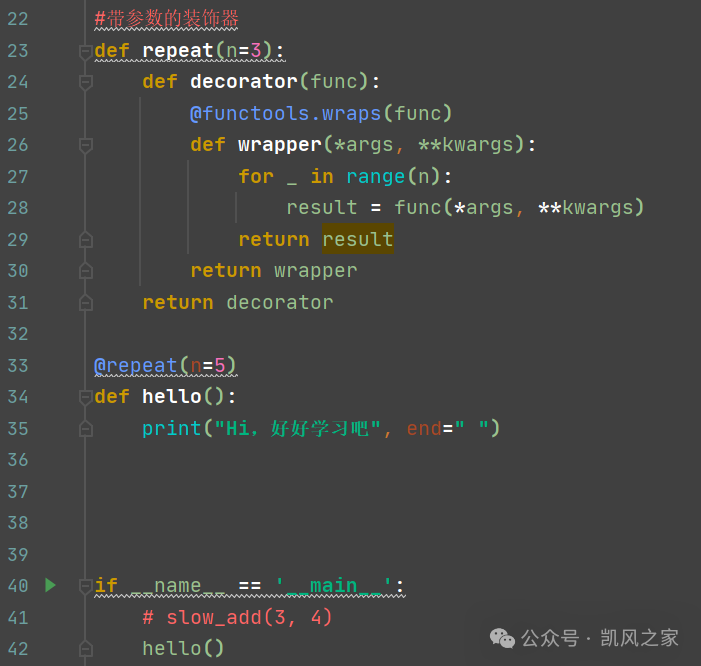Collapse the if __name__ block fold
The height and width of the screenshot is (666, 701).
tap(85, 586)
